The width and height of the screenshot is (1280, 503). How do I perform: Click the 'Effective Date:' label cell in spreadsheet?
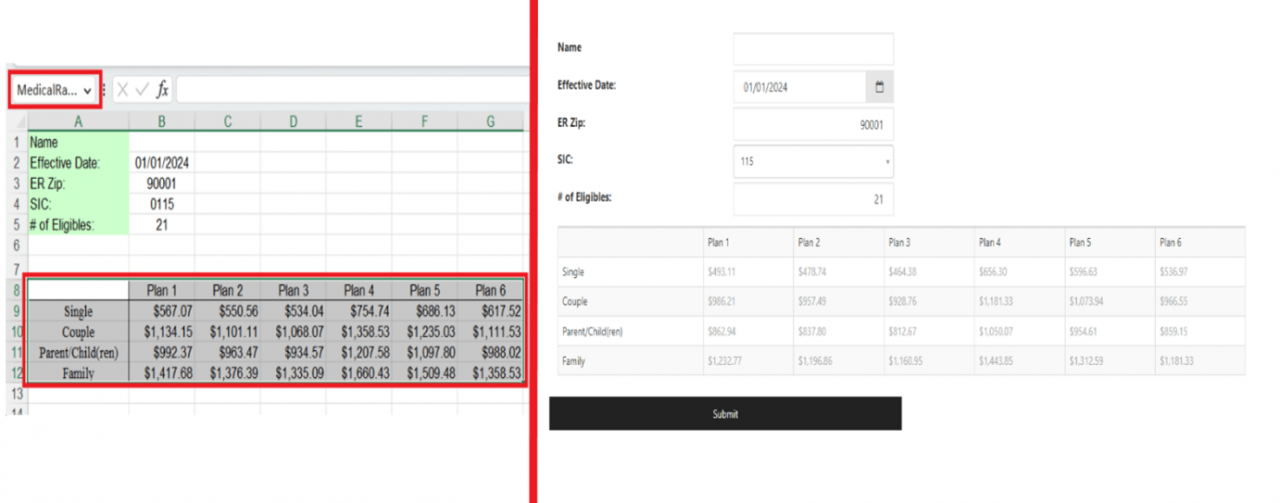79,163
